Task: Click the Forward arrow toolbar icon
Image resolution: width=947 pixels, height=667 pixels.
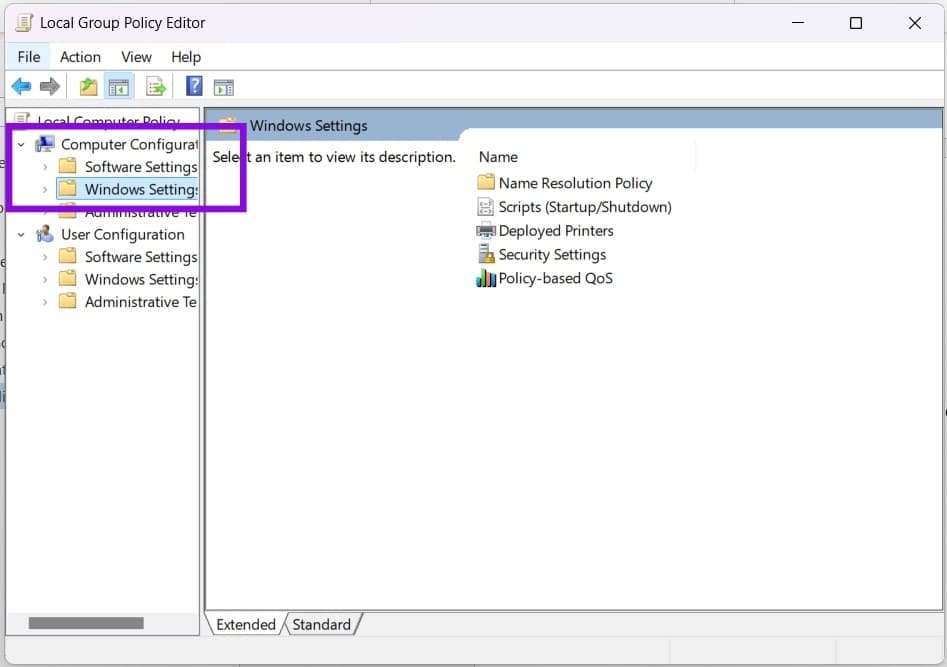Action: (x=50, y=86)
